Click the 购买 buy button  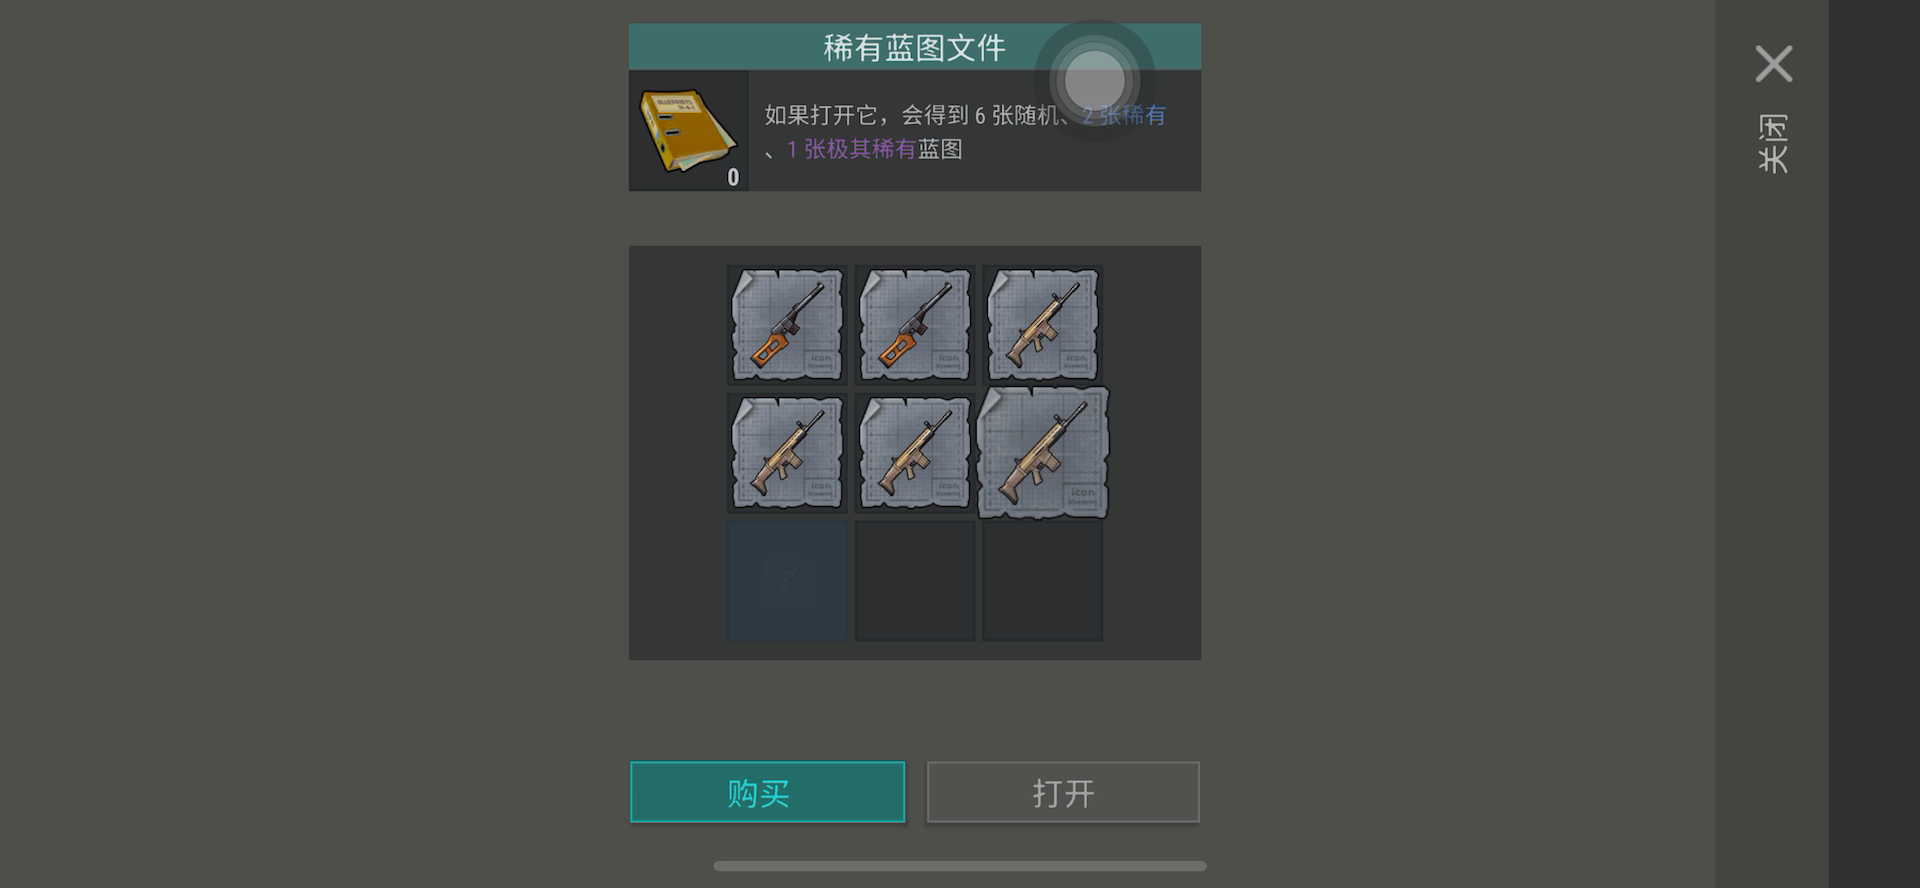coord(767,792)
